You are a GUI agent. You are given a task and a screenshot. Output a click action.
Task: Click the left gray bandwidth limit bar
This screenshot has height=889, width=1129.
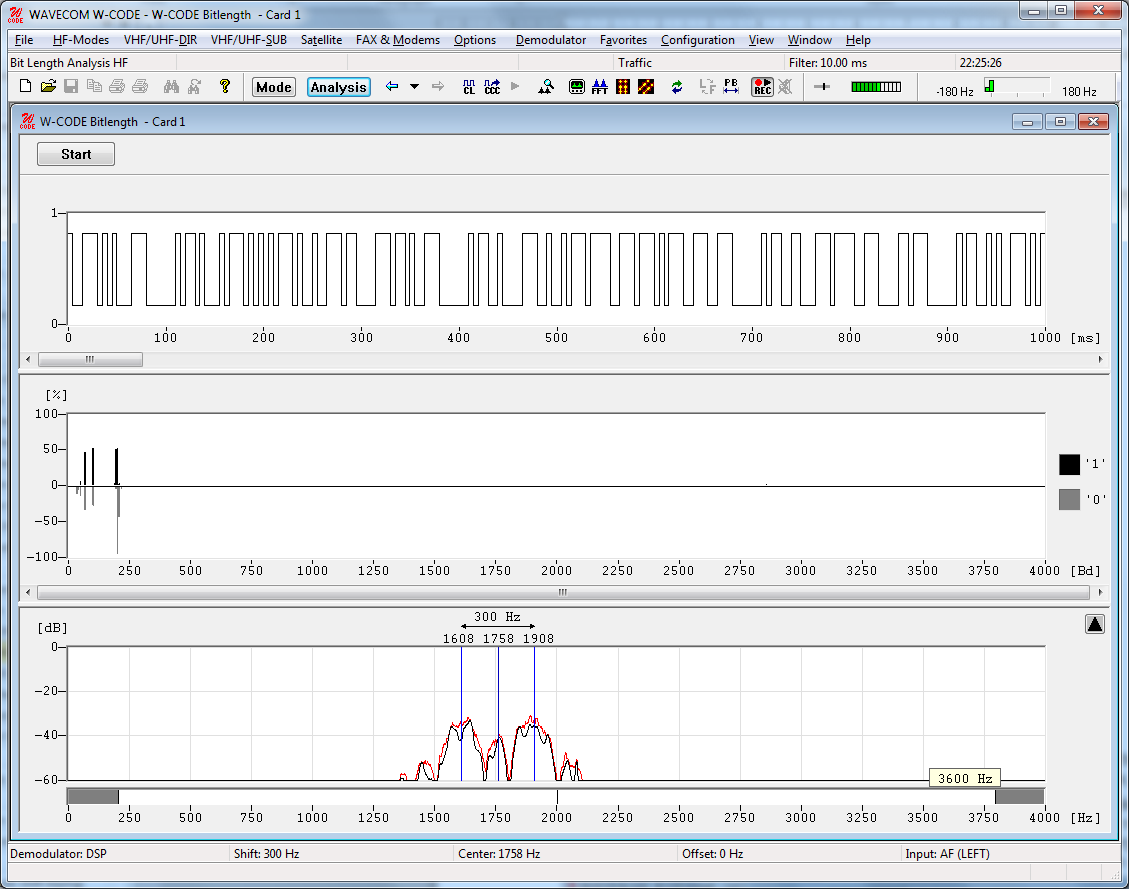pyautogui.click(x=93, y=796)
